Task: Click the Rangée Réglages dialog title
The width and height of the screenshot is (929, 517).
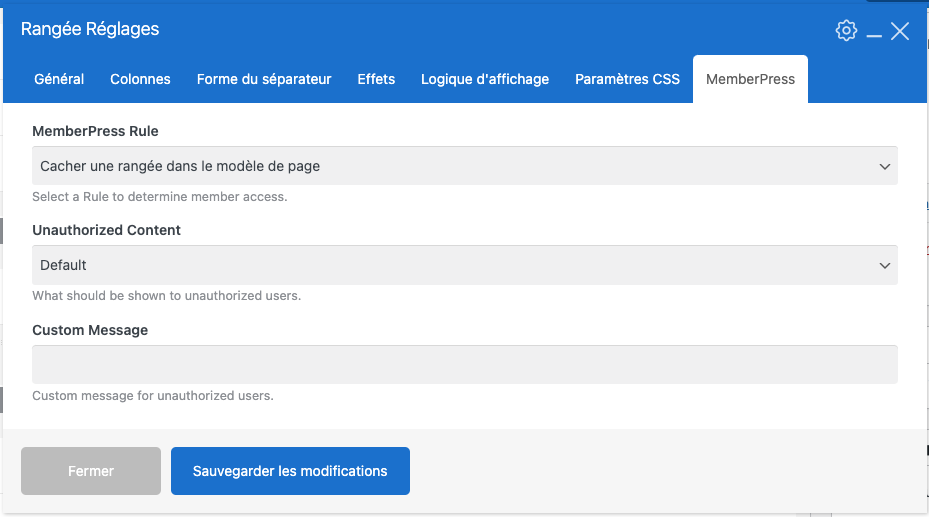Action: [90, 29]
